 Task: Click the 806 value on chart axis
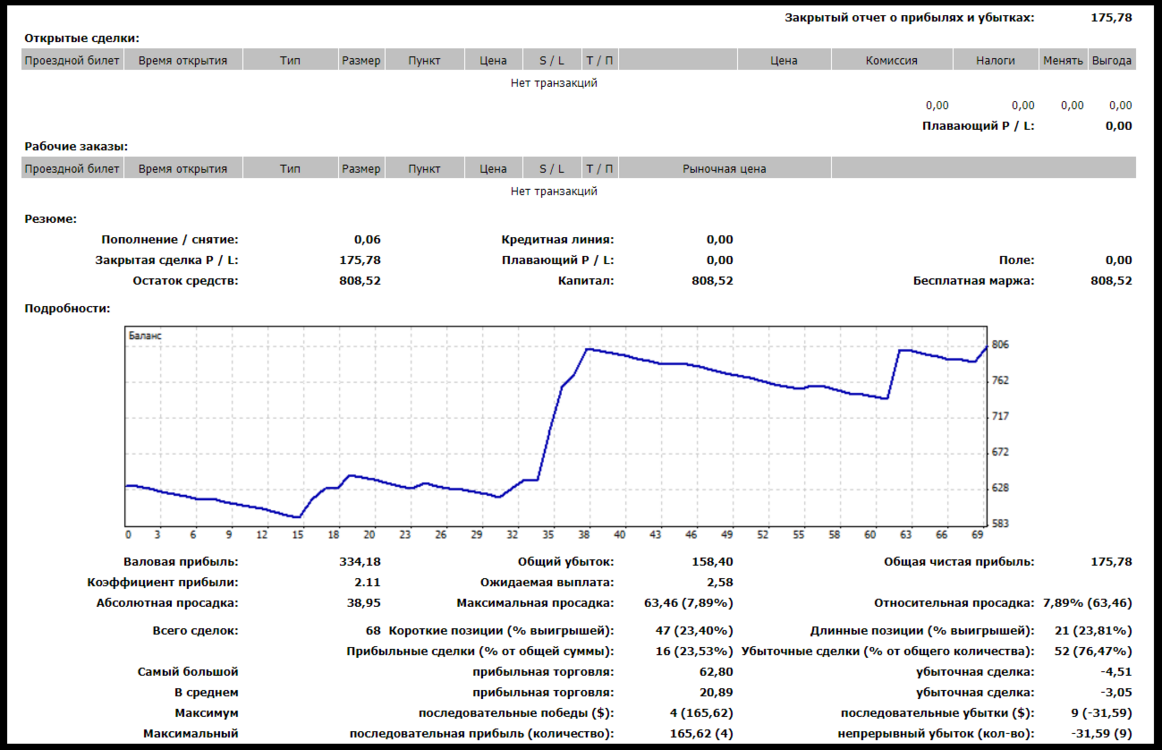pos(1000,345)
